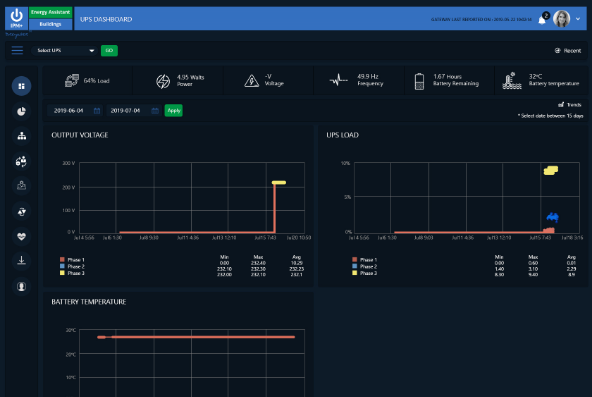Image resolution: width=592 pixels, height=397 pixels.
Task: Toggle Phase 1 swatch in UPS Load legend
Action: tap(354, 259)
